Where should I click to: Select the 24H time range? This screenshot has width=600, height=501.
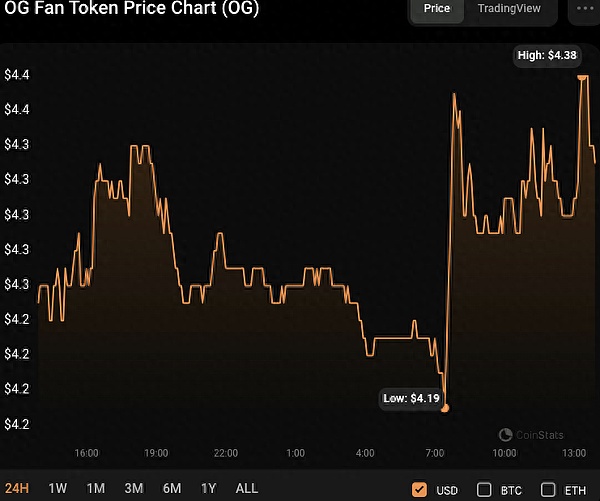coord(17,489)
